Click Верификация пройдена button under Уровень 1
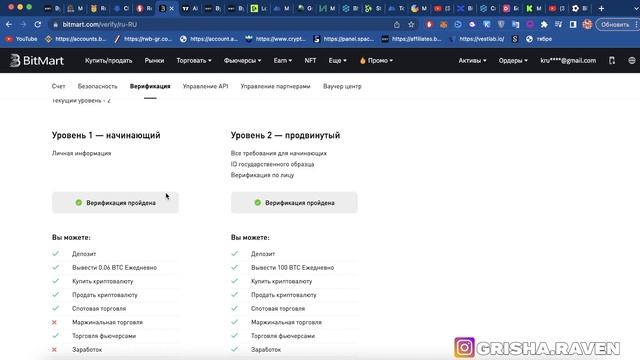Viewport: 640px width, 360px height. [x=115, y=202]
